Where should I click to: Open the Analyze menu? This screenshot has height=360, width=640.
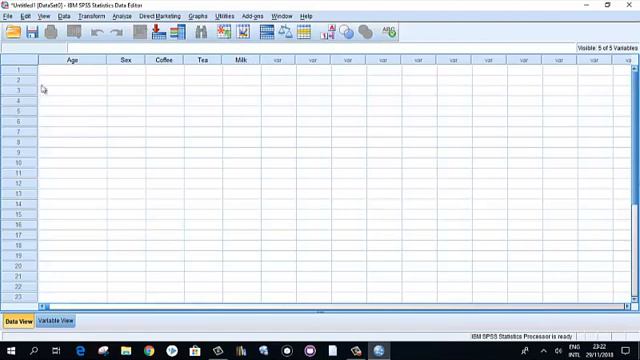122,16
